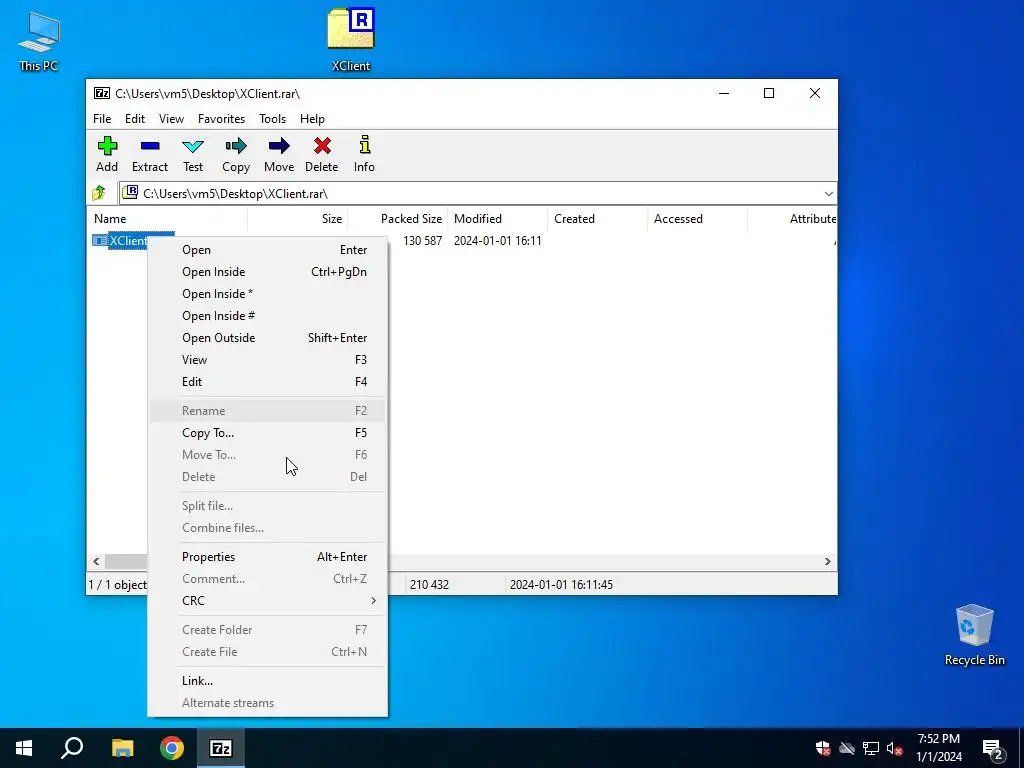Select the XClient file row
Image resolution: width=1024 pixels, height=768 pixels.
461,240
